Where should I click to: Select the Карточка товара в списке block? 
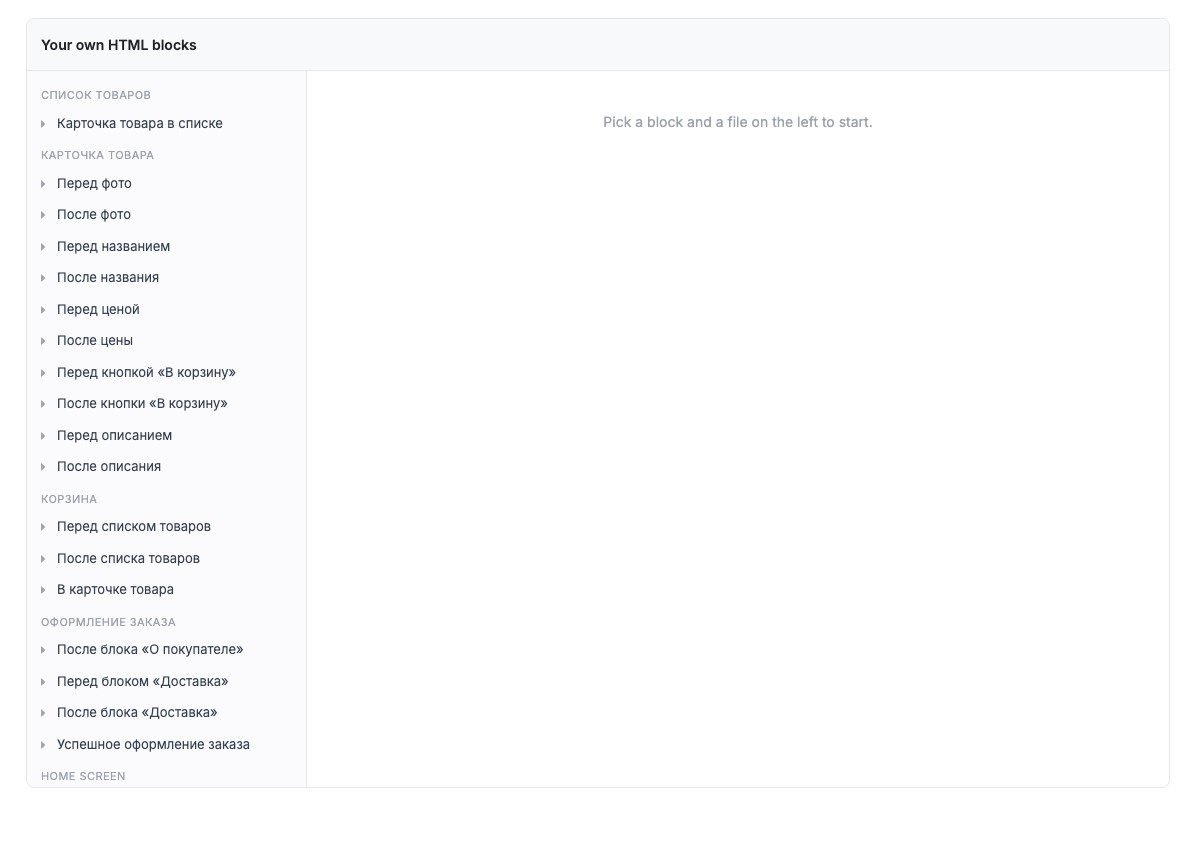point(140,124)
